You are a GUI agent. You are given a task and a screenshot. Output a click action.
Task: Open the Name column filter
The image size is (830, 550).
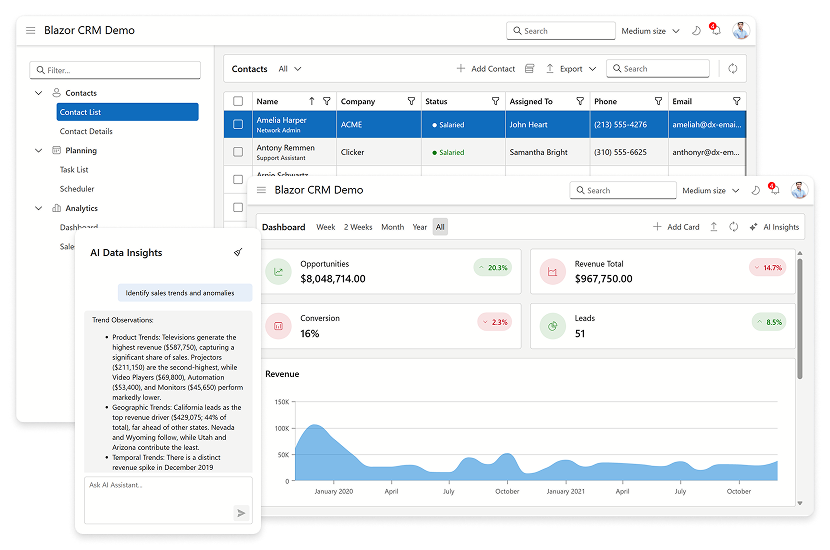[327, 101]
